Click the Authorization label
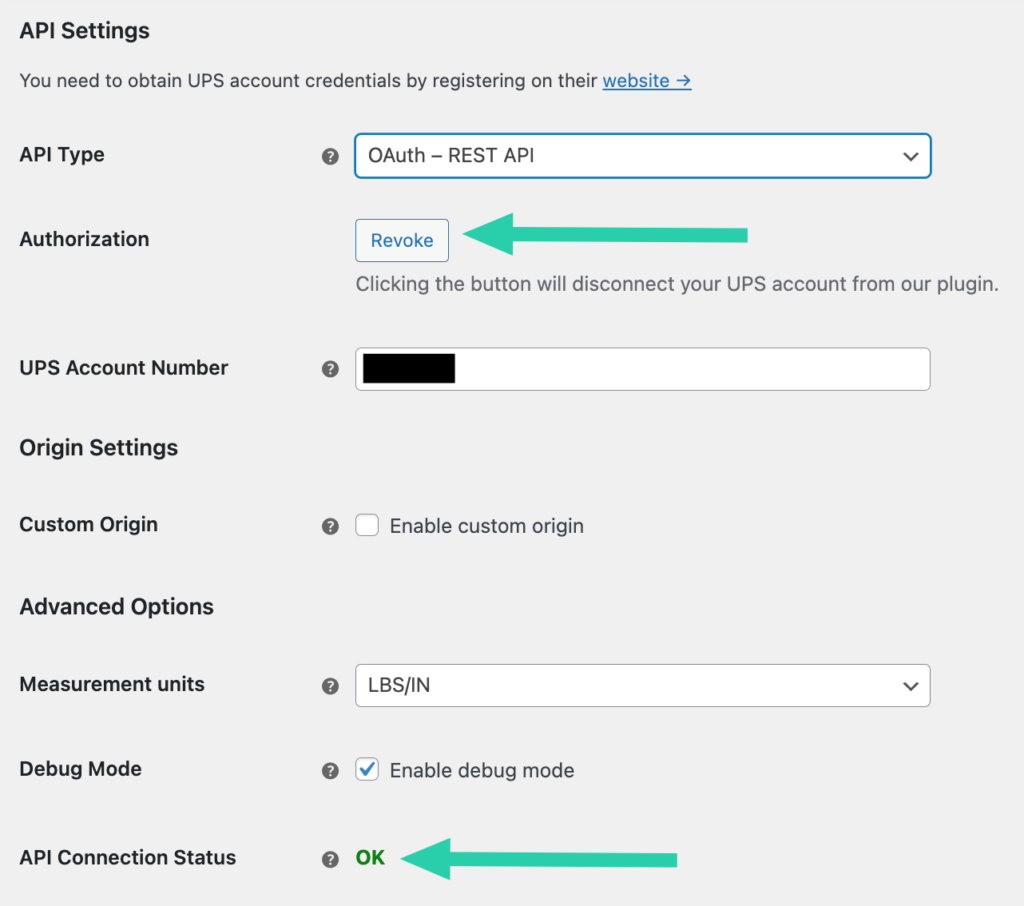Screen dimensions: 1024x906 click(x=84, y=239)
